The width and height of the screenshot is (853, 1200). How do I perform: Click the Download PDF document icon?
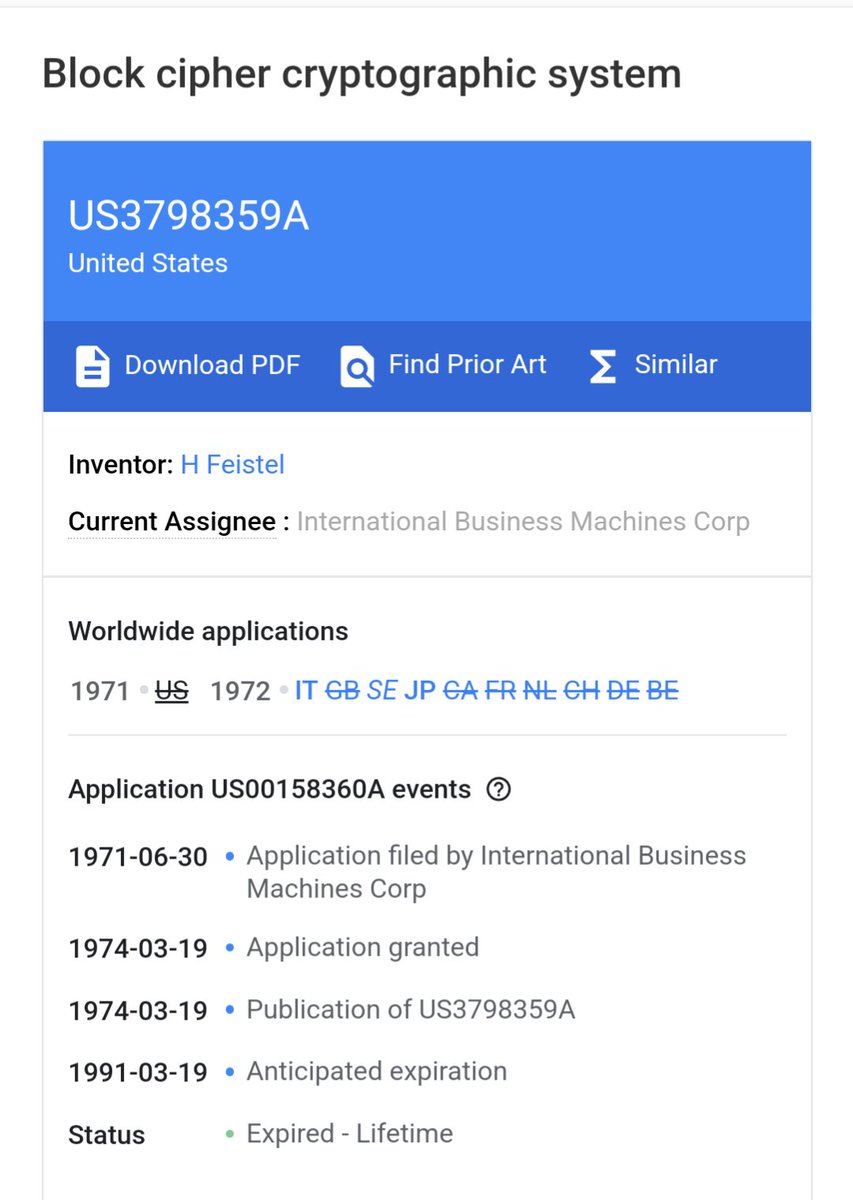pyautogui.click(x=92, y=366)
